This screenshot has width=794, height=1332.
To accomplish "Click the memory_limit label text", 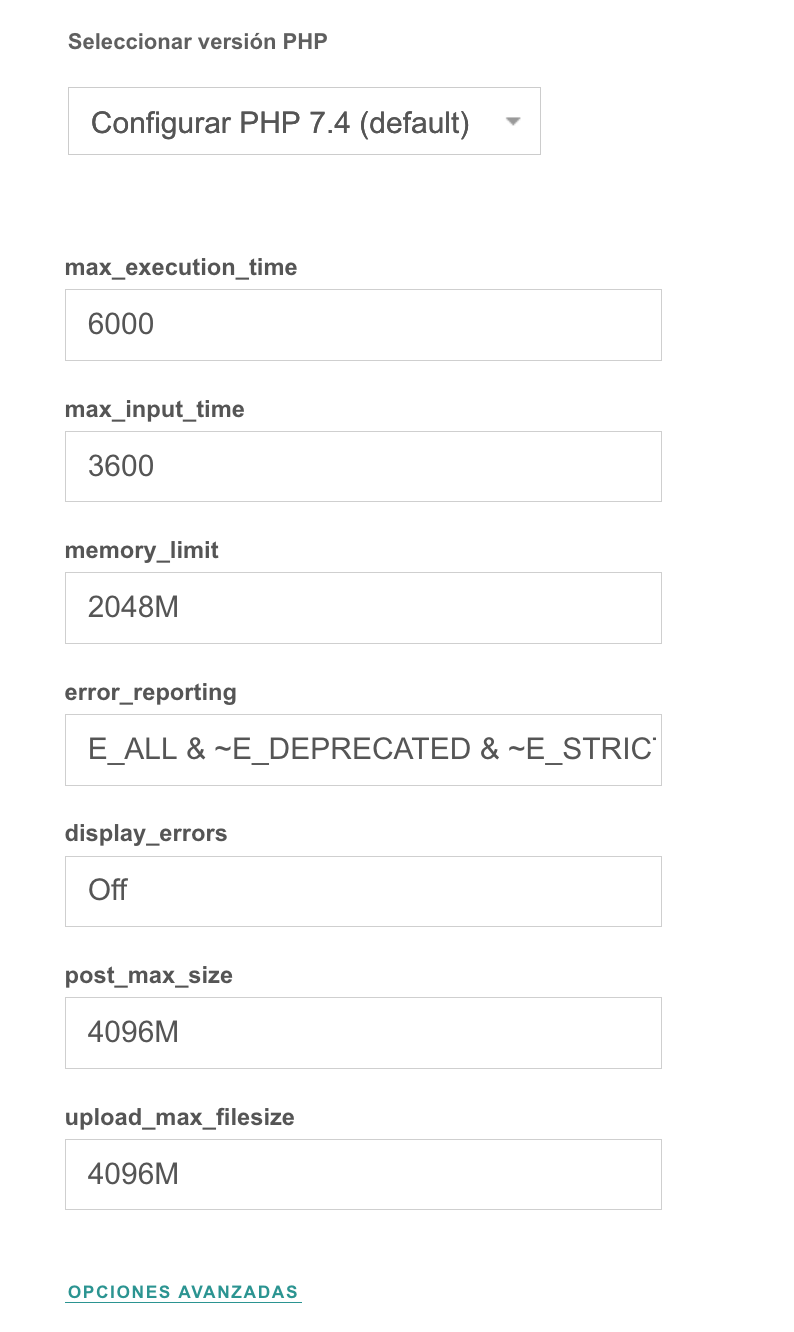I will coord(142,551).
